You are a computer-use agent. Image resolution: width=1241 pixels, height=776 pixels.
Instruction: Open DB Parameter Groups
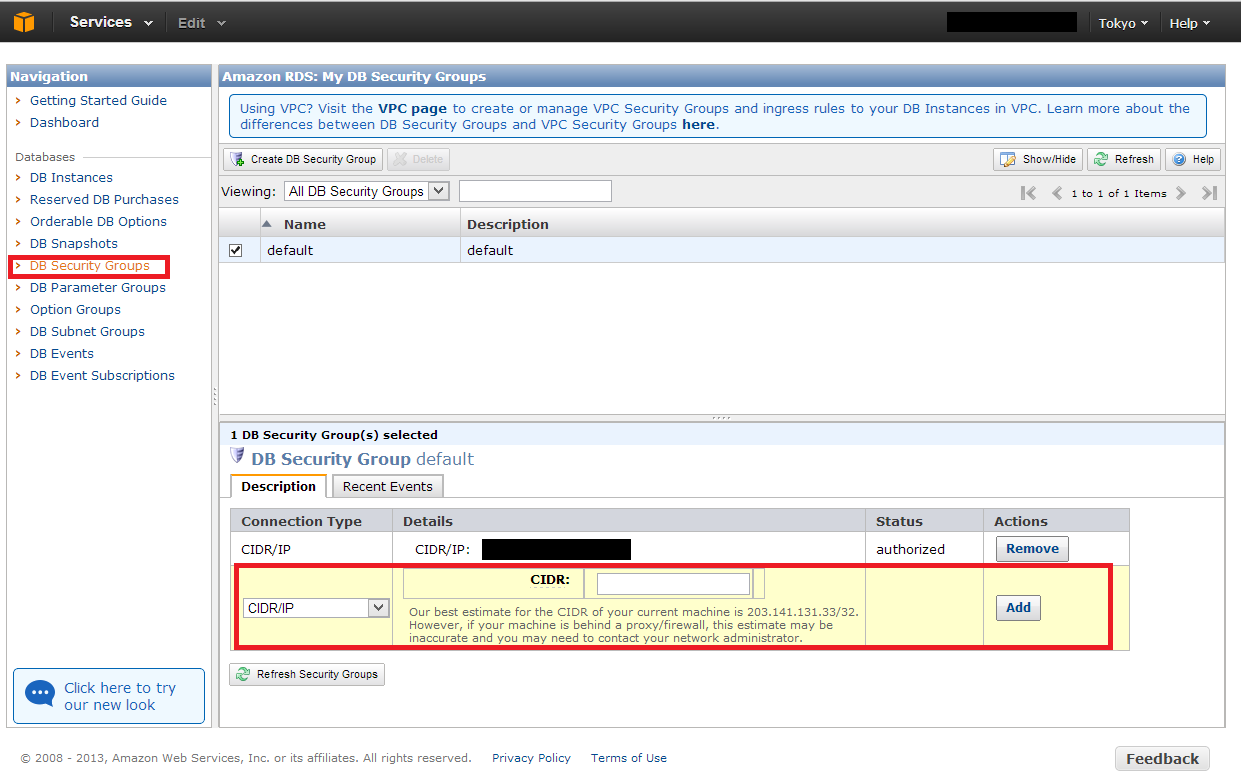[98, 287]
